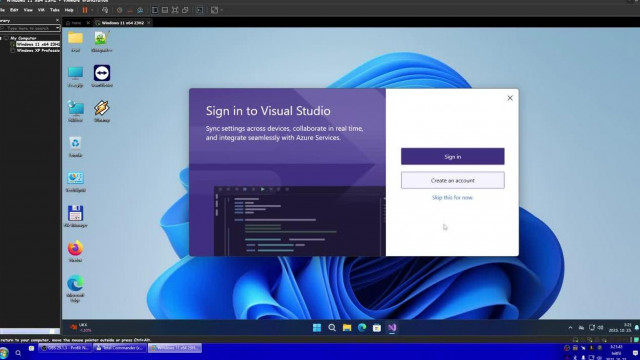This screenshot has height=360, width=640.
Task: Expand guest system tray hidden icons chevron
Action: tap(570, 328)
